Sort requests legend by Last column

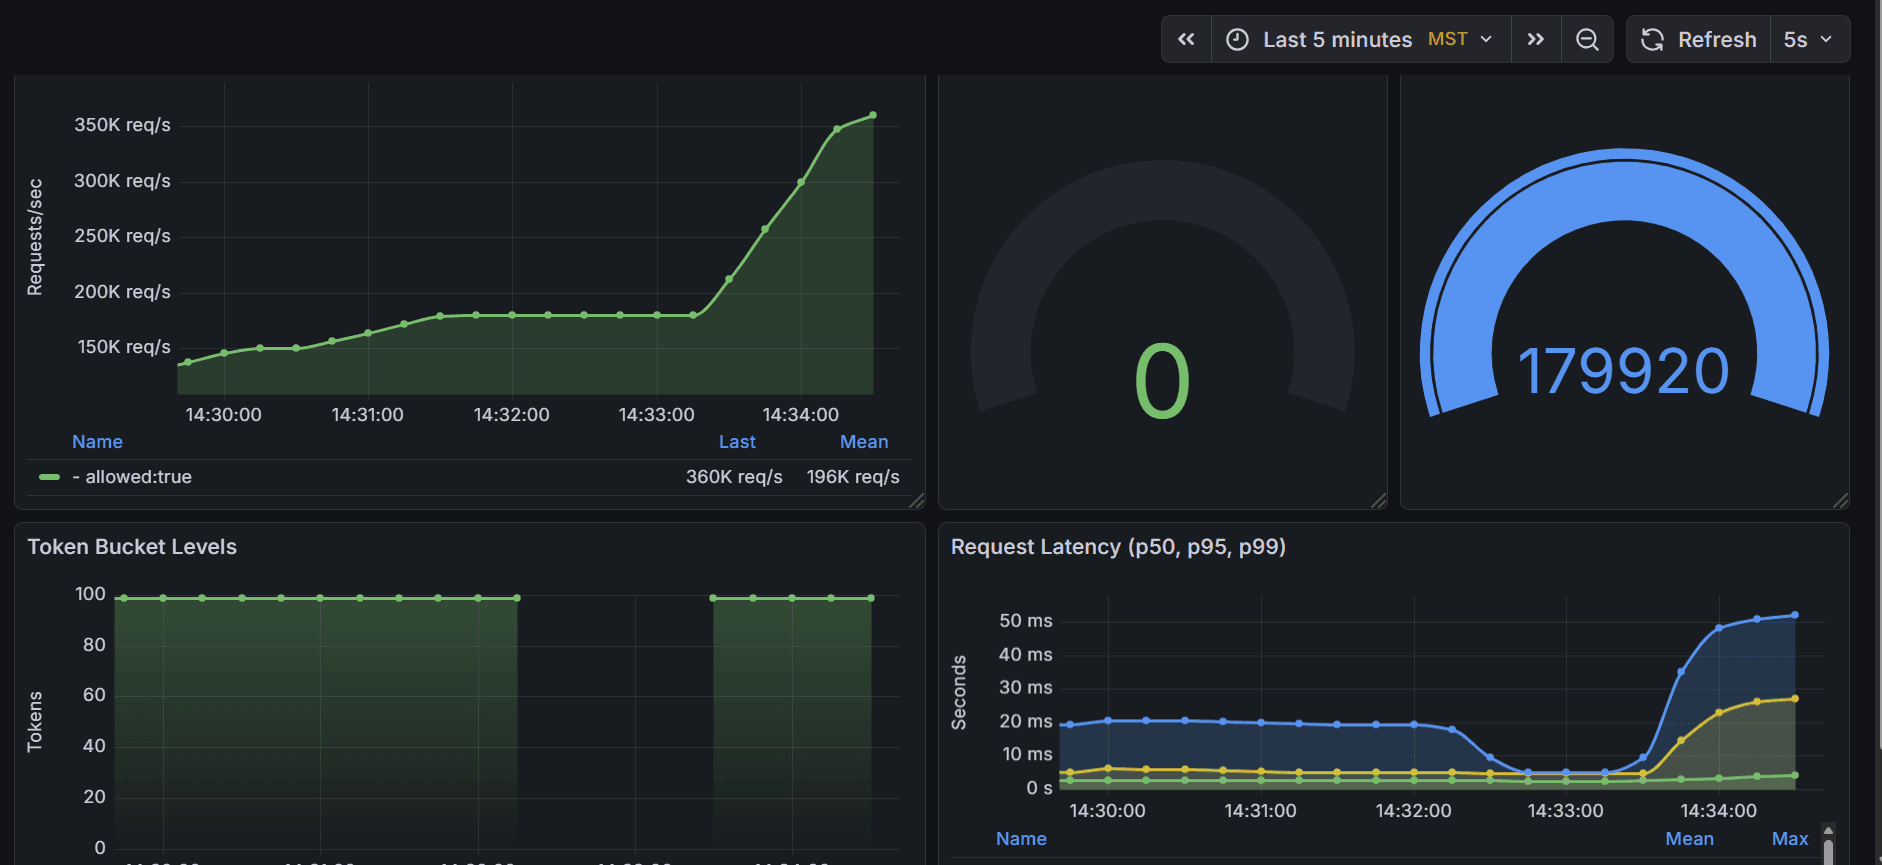pyautogui.click(x=737, y=442)
